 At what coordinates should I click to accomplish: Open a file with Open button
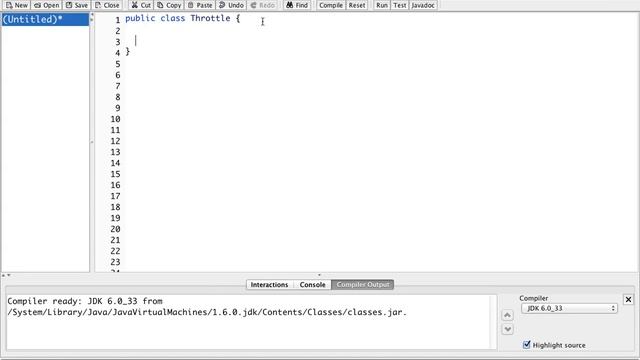[47, 5]
